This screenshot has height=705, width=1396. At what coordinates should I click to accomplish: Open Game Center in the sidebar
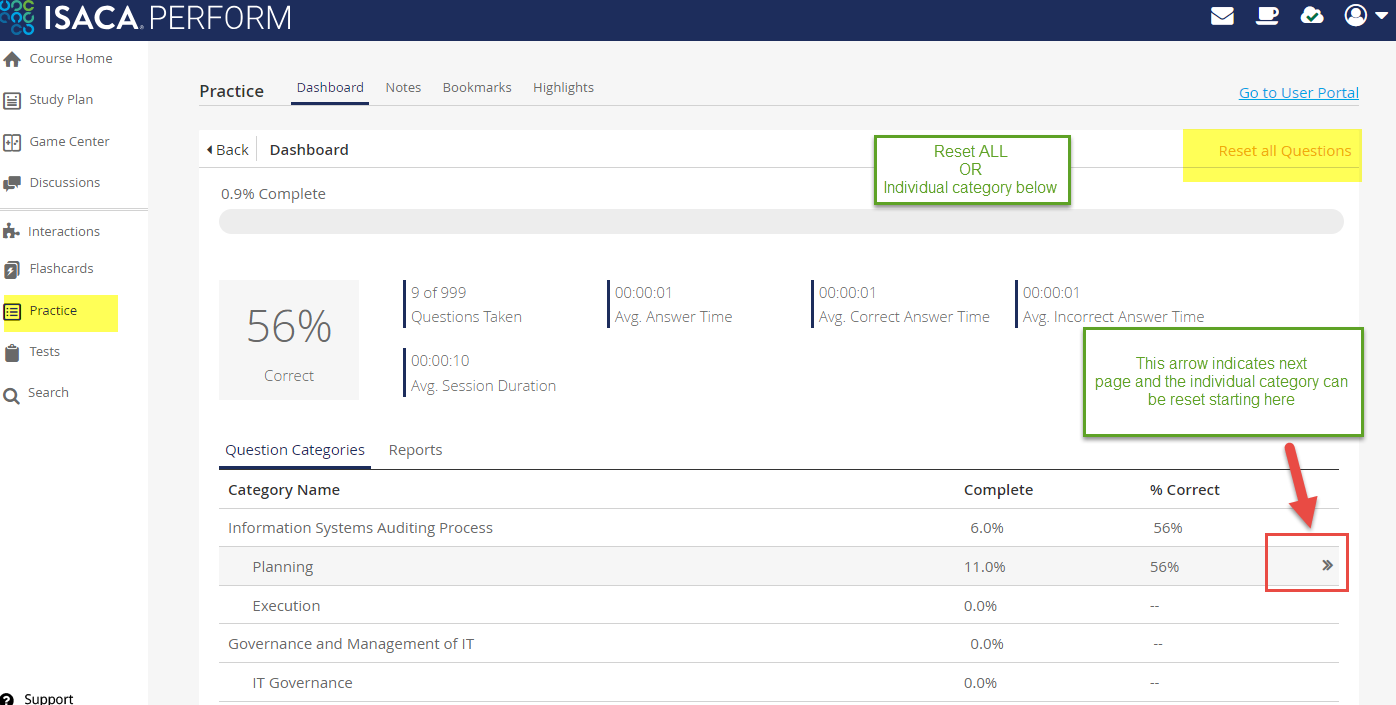[69, 142]
